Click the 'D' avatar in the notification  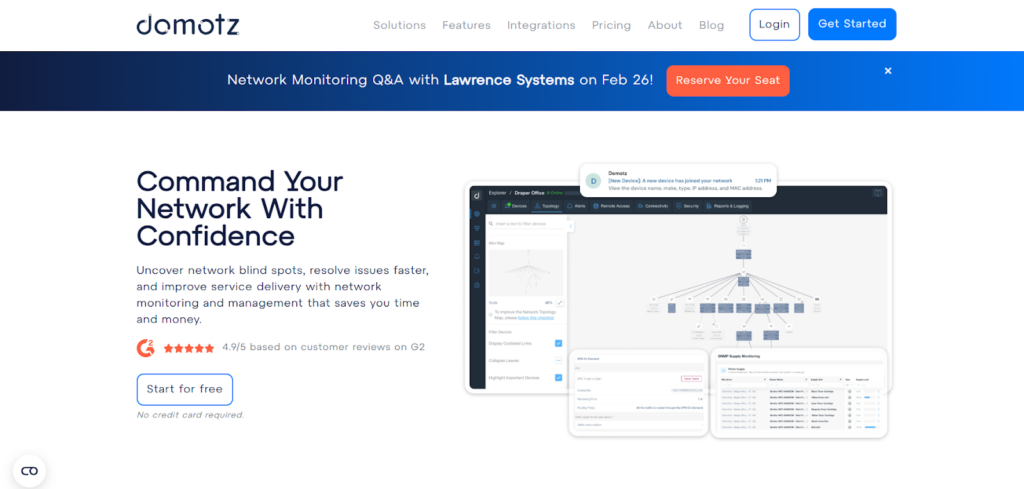pyautogui.click(x=593, y=181)
